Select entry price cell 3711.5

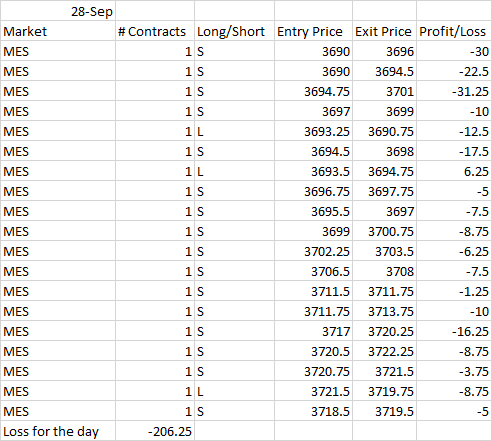pos(313,291)
